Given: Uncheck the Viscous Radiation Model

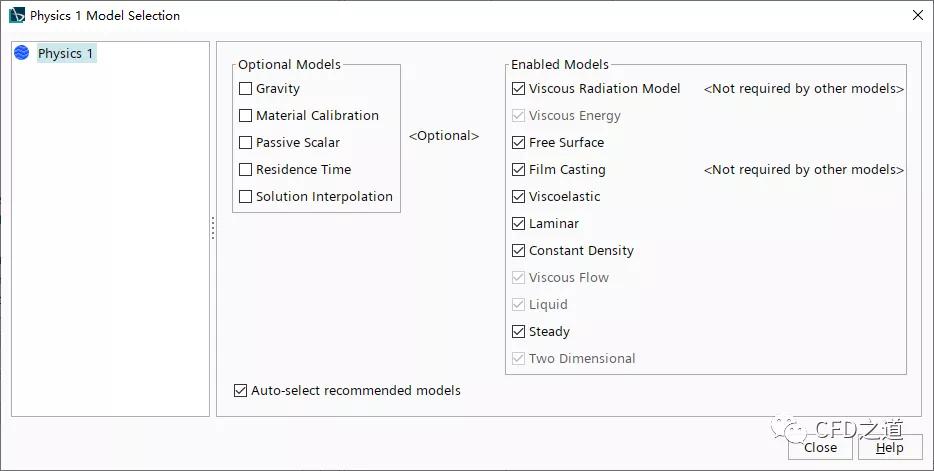Looking at the screenshot, I should coord(519,89).
